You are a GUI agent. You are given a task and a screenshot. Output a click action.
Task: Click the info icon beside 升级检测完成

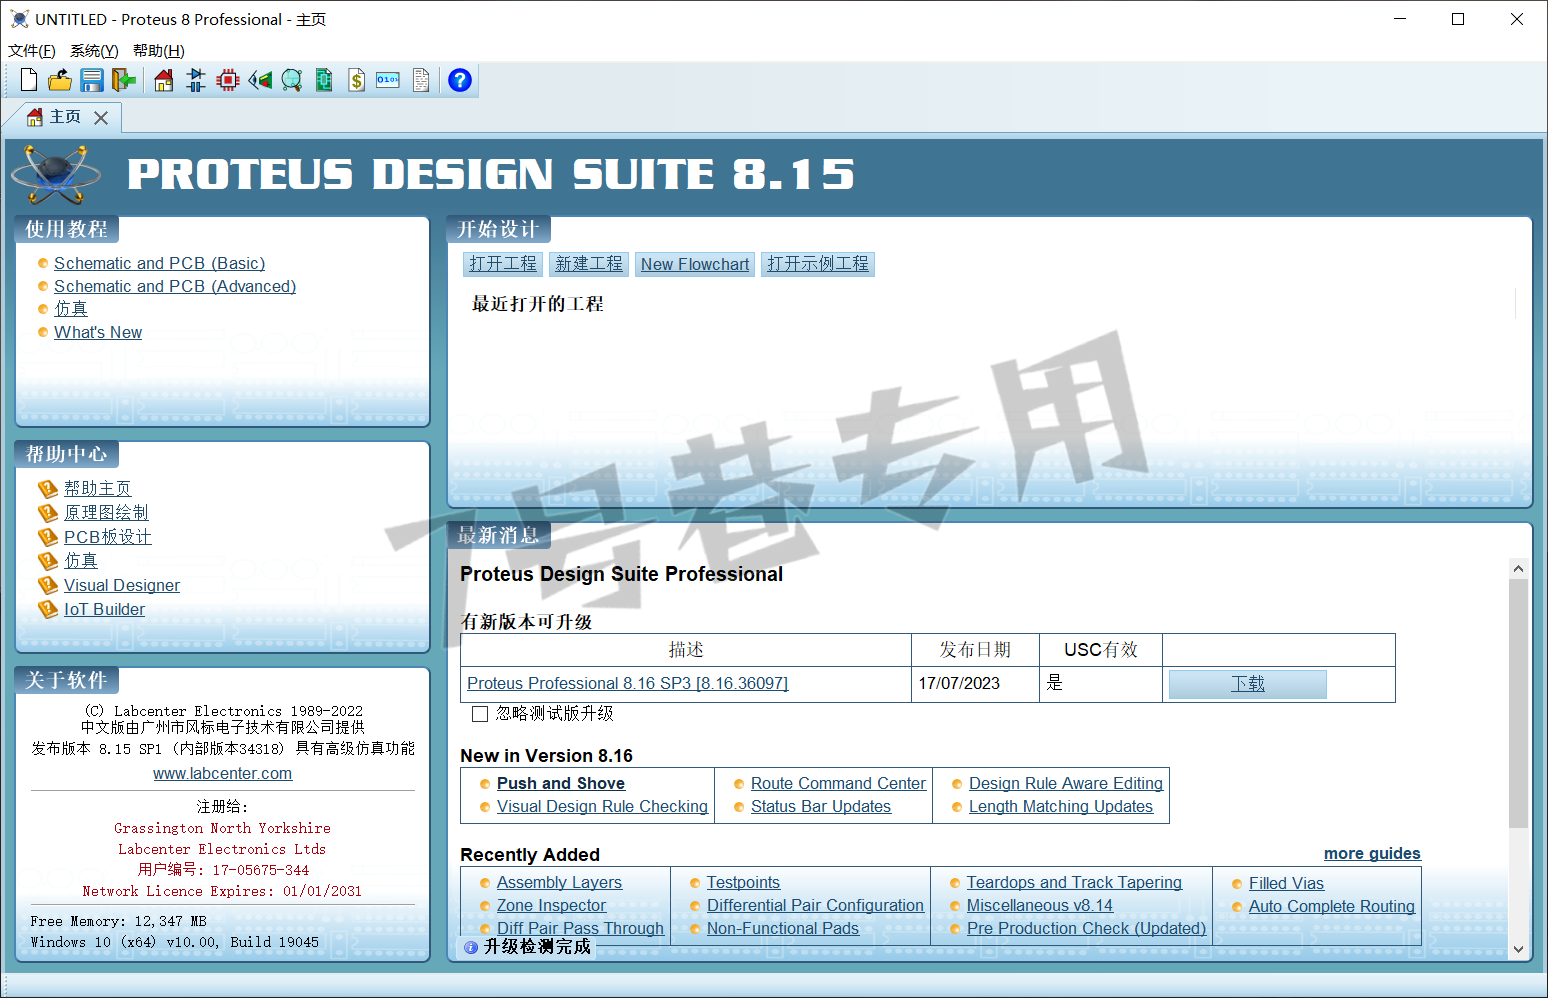471,947
